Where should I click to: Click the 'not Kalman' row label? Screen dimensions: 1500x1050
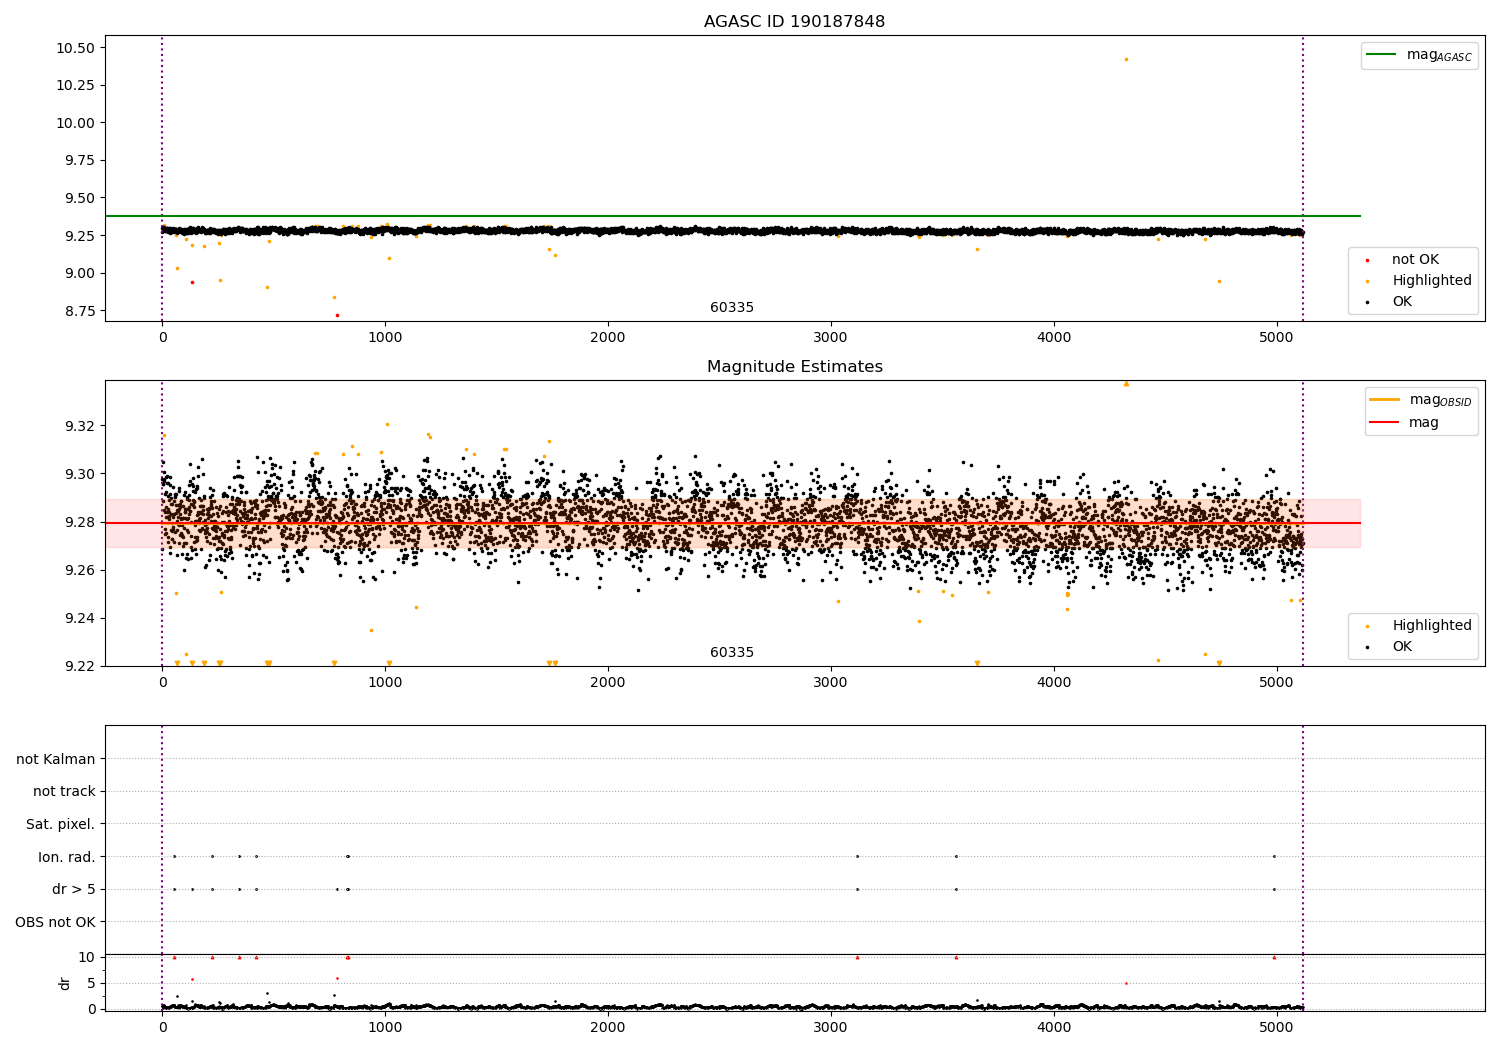point(56,759)
